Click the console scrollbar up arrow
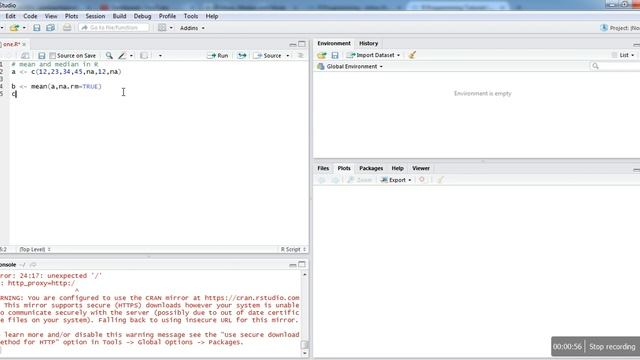640x360 pixels. [x=304, y=275]
